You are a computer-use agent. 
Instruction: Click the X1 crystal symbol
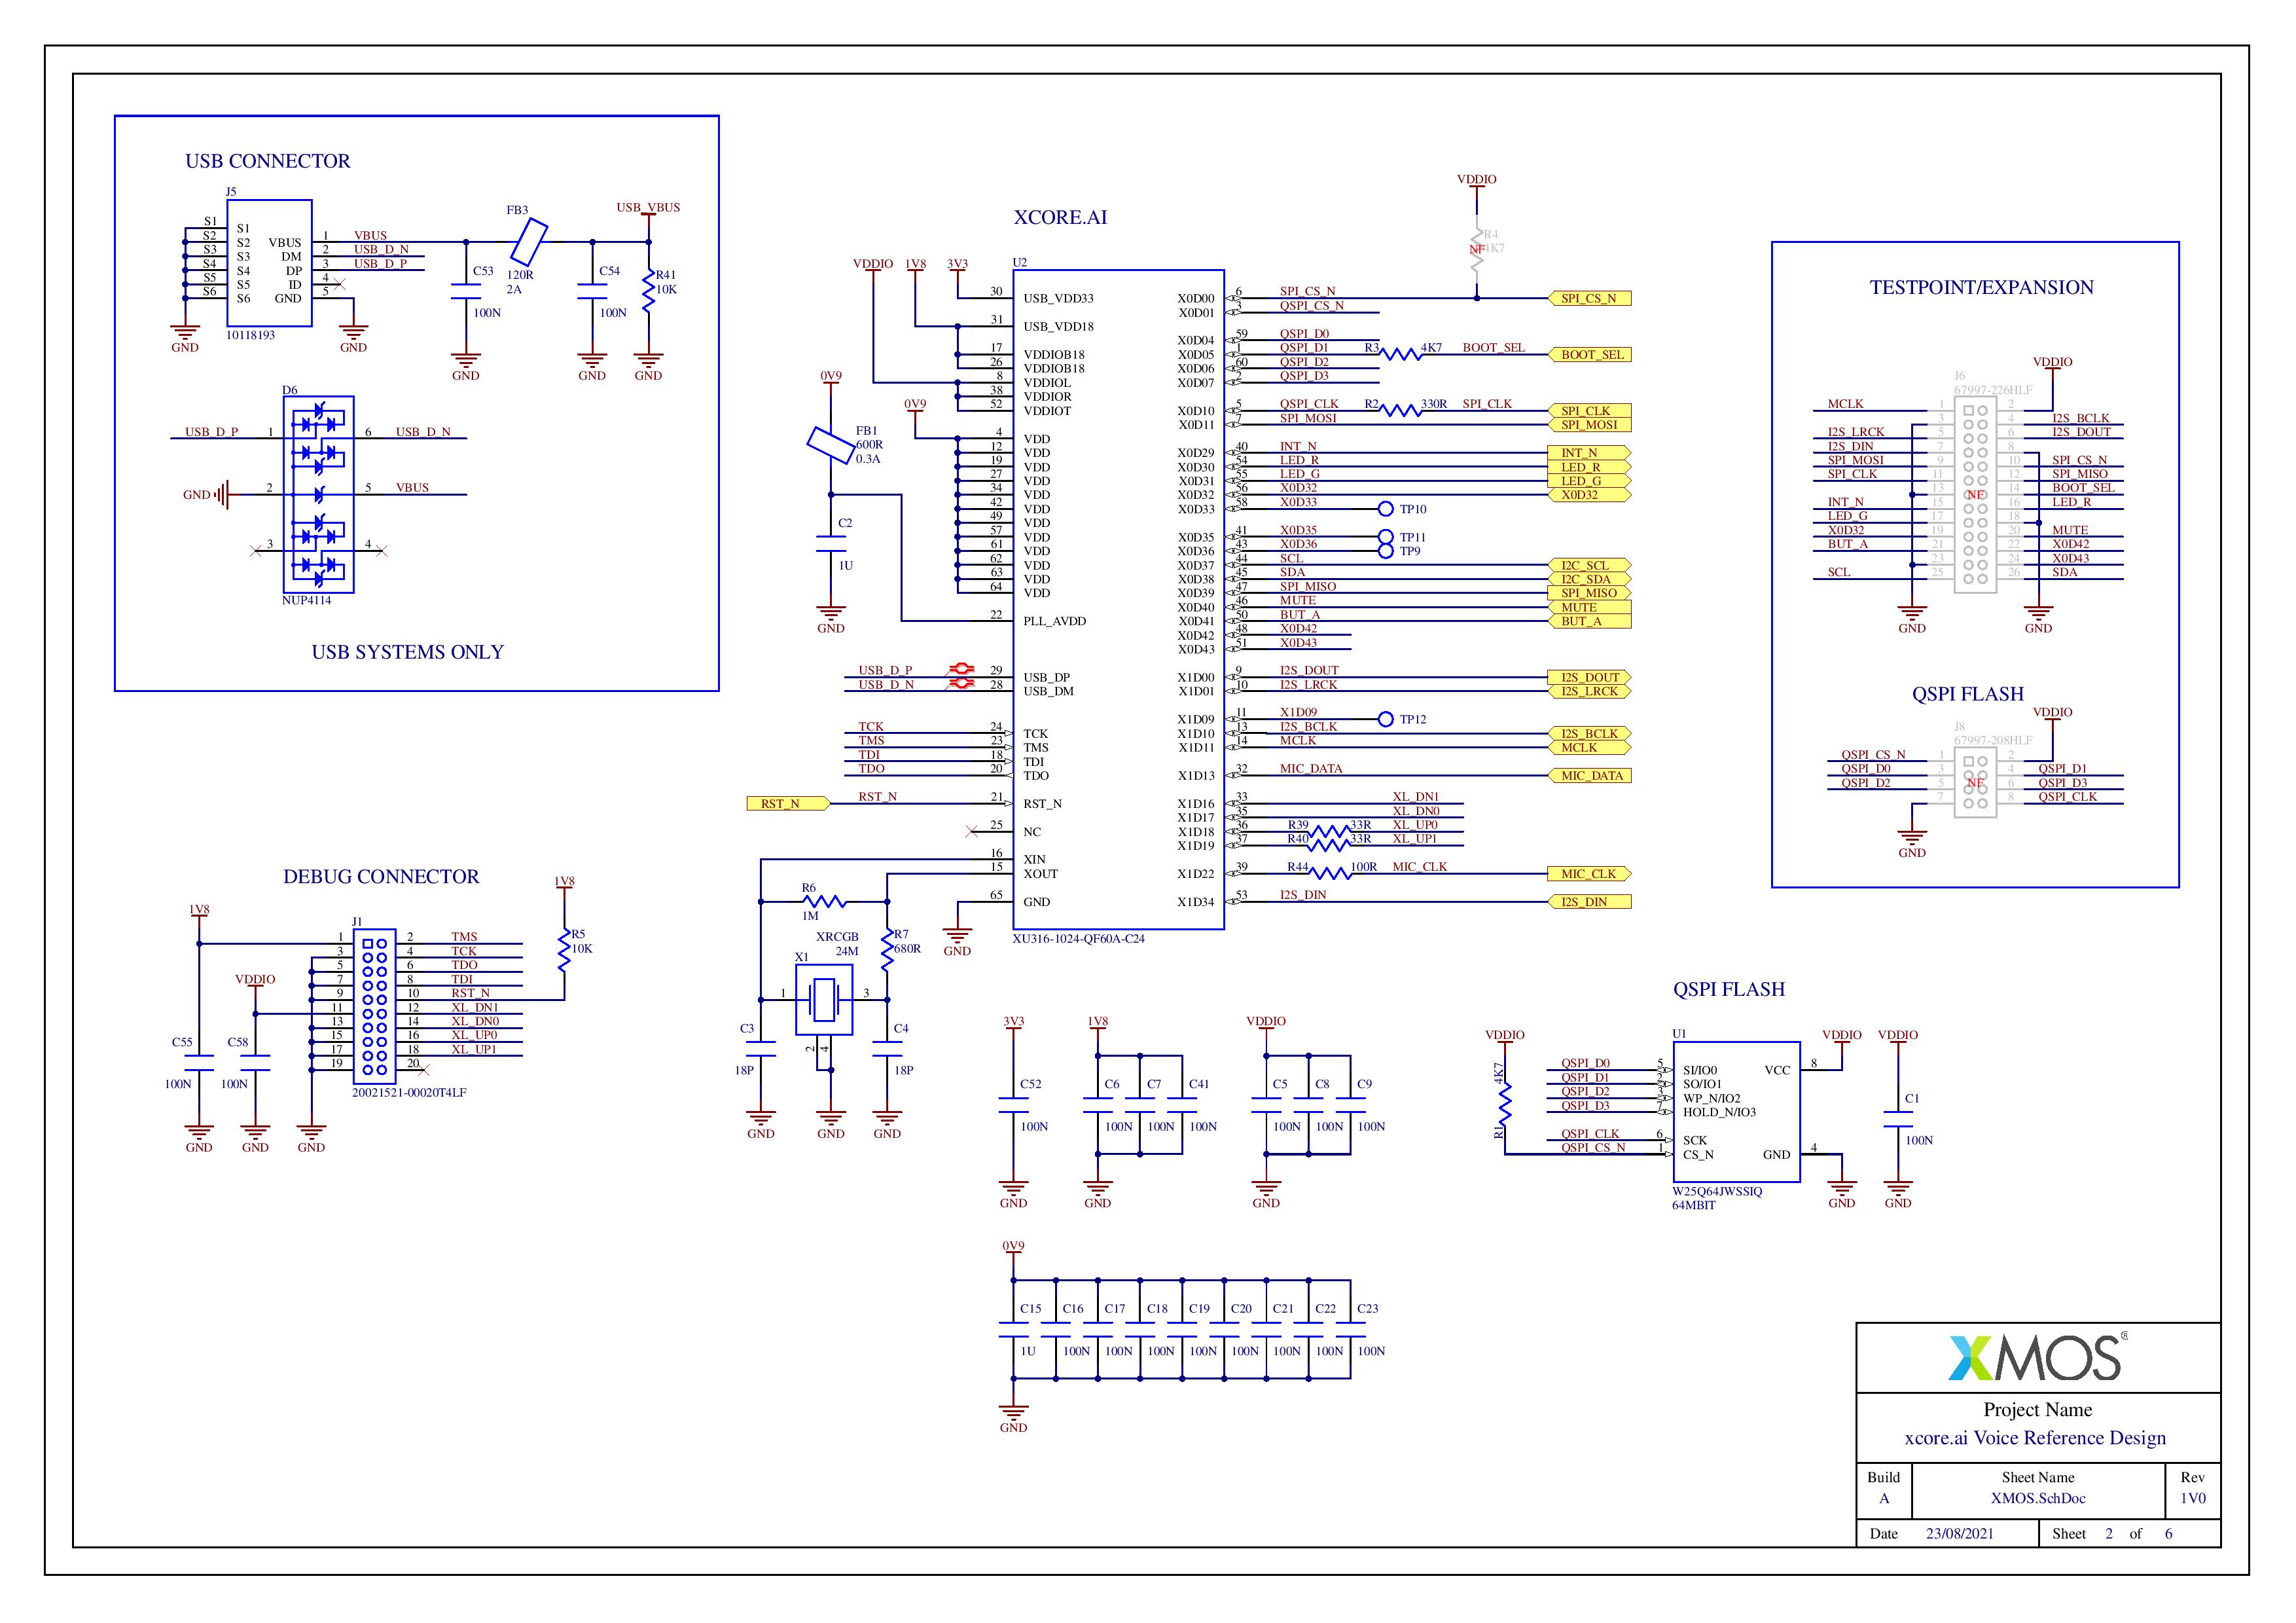coord(823,1000)
